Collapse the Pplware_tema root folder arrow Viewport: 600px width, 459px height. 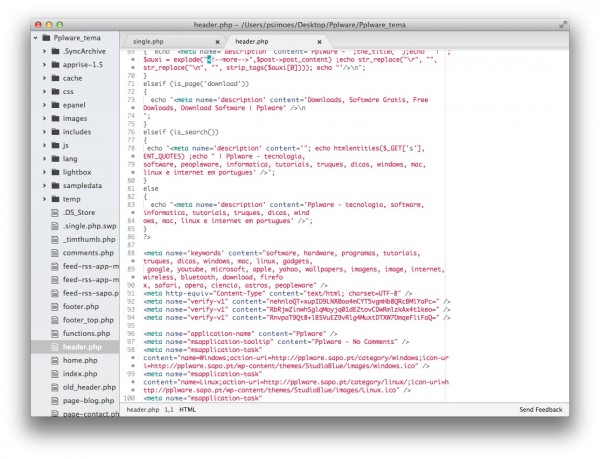pyautogui.click(x=36, y=38)
